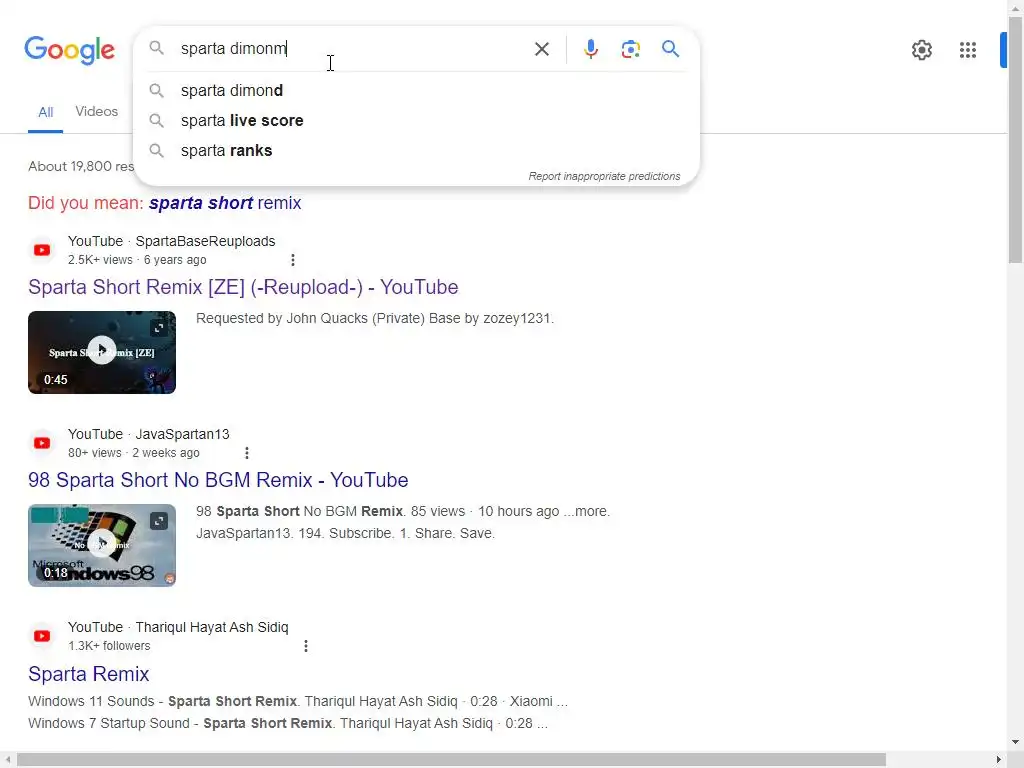
Task: Click YouTube favicon beside JavaSpartan13
Action: tap(42, 443)
